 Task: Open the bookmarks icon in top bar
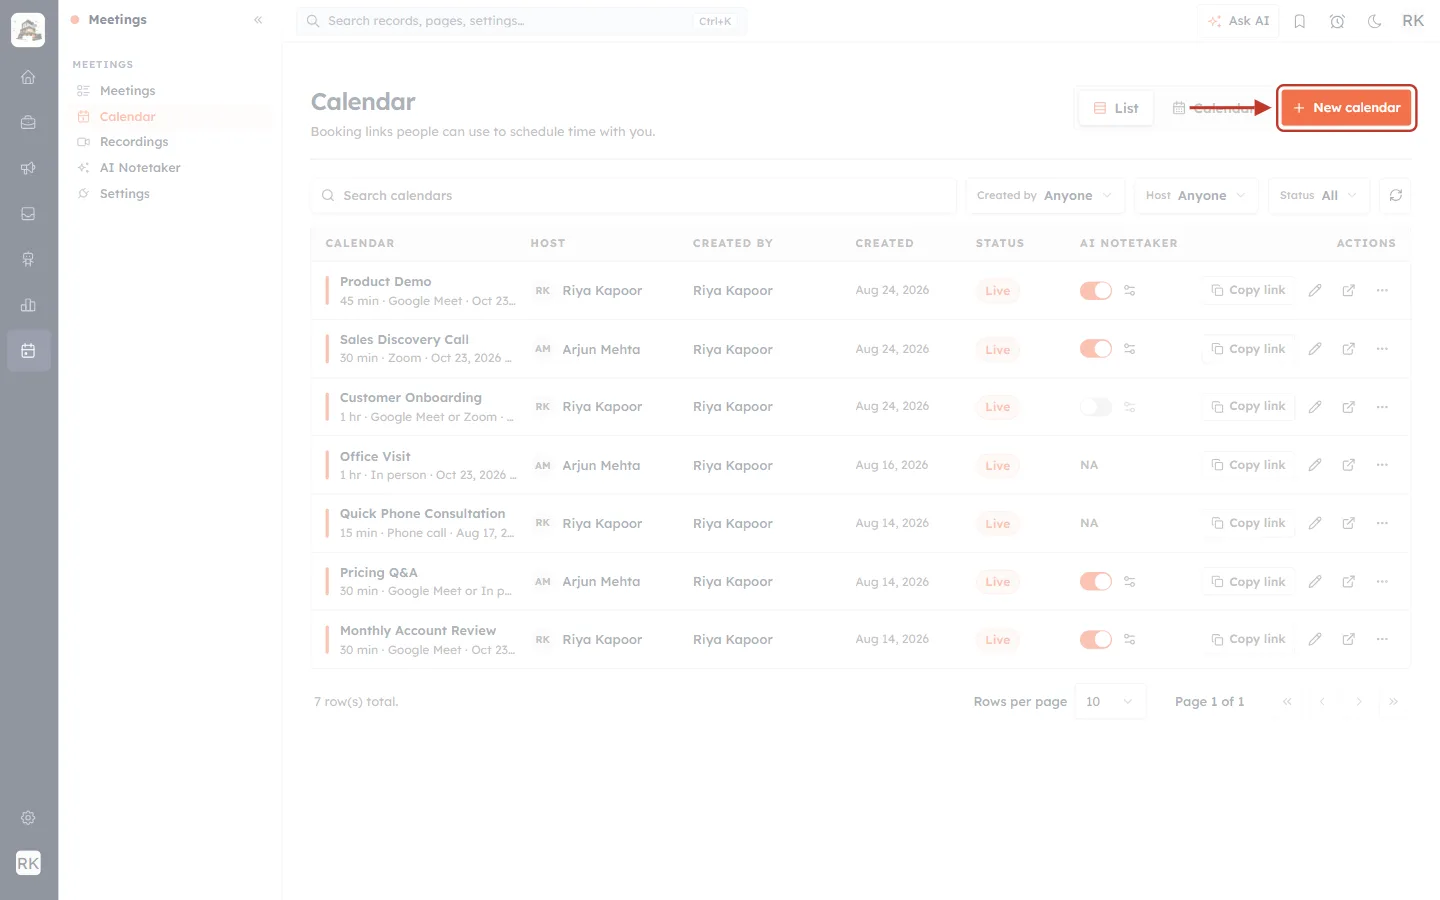point(1300,21)
